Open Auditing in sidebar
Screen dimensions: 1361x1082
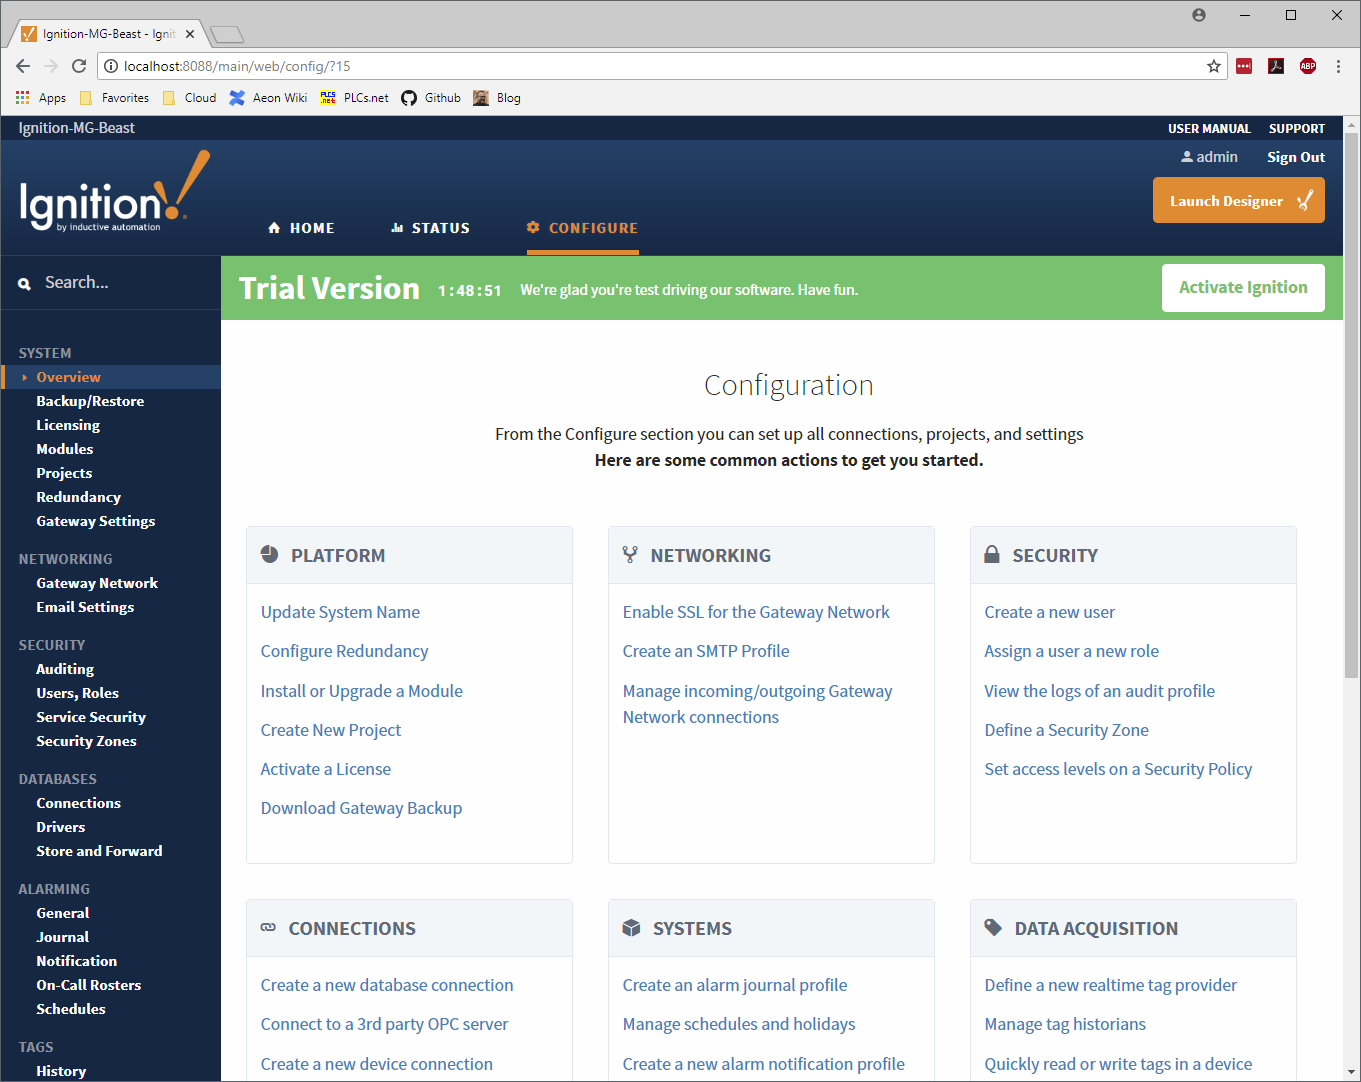(65, 669)
